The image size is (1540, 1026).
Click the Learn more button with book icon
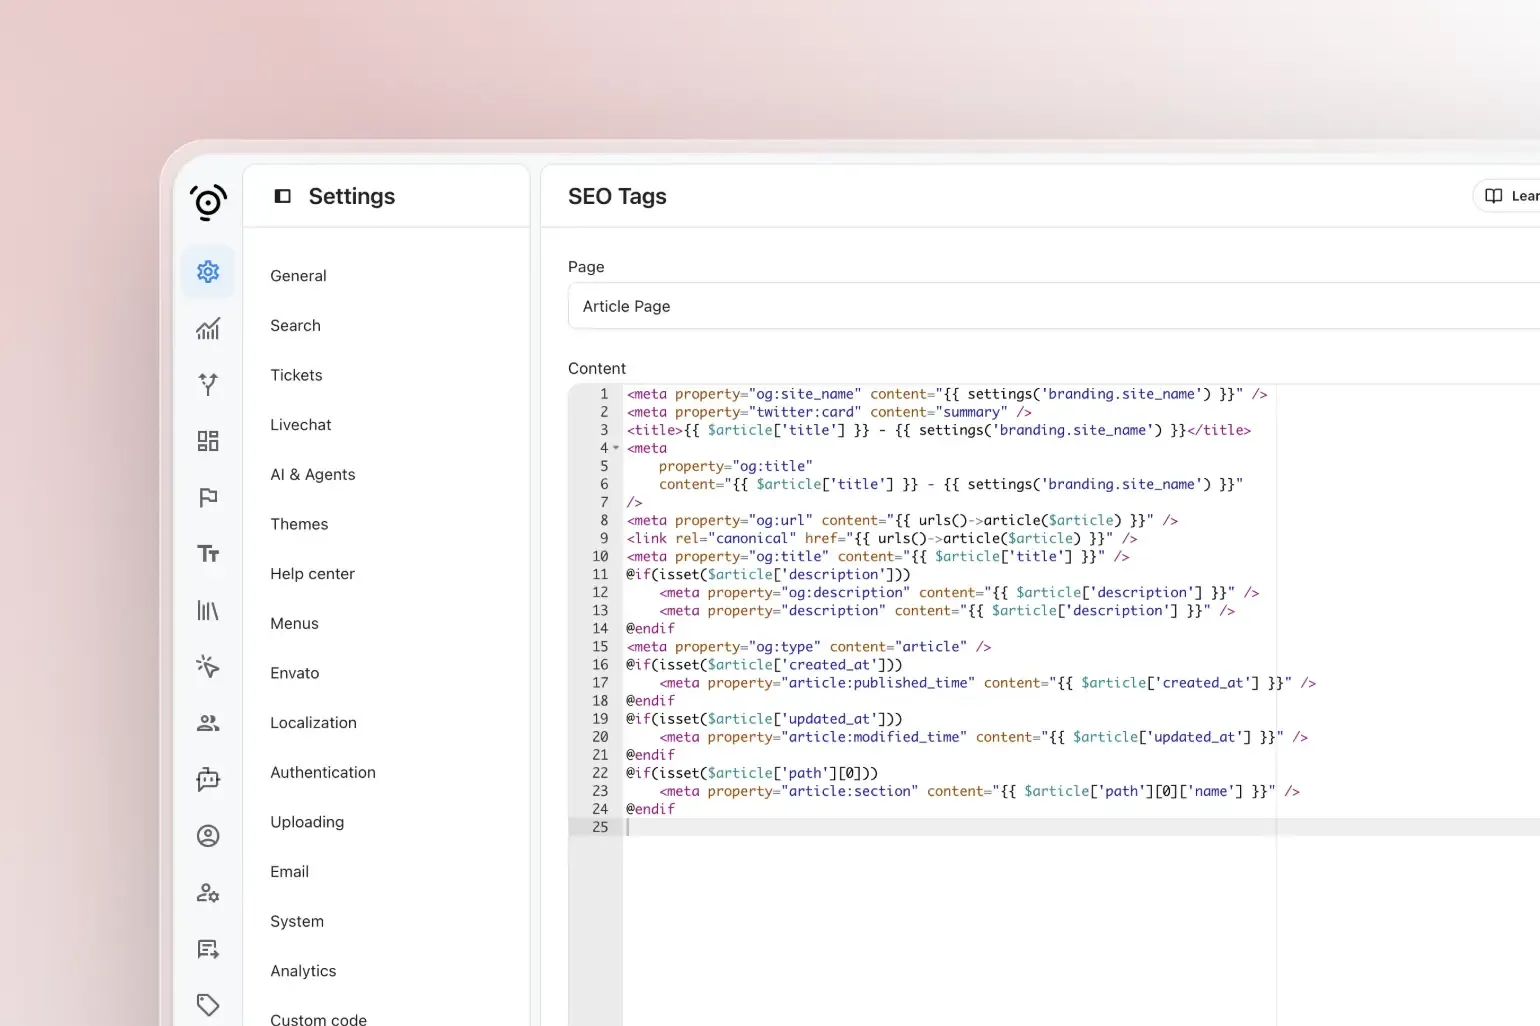coord(1510,196)
